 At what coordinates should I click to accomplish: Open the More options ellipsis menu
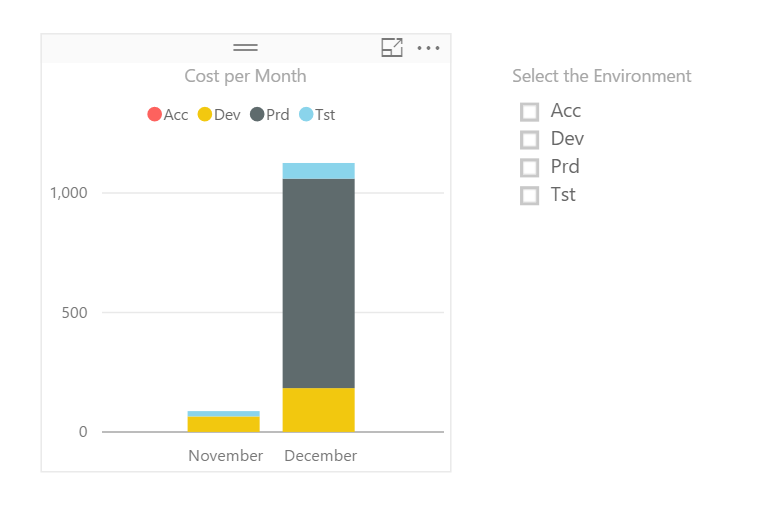[x=428, y=47]
